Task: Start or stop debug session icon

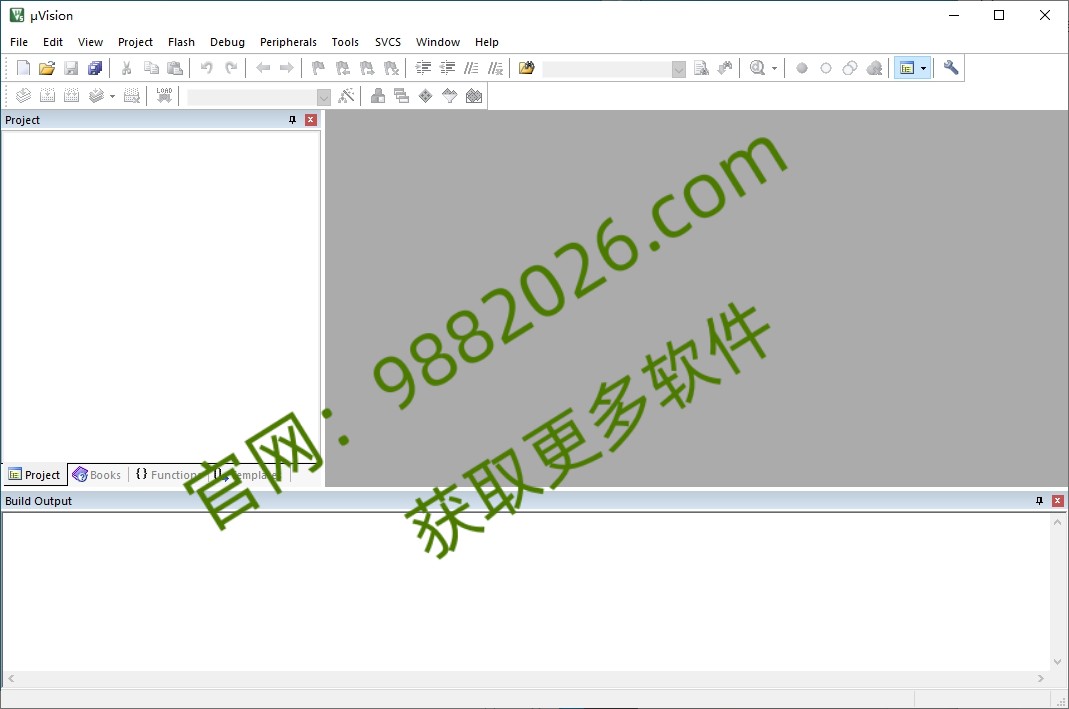Action: click(757, 68)
